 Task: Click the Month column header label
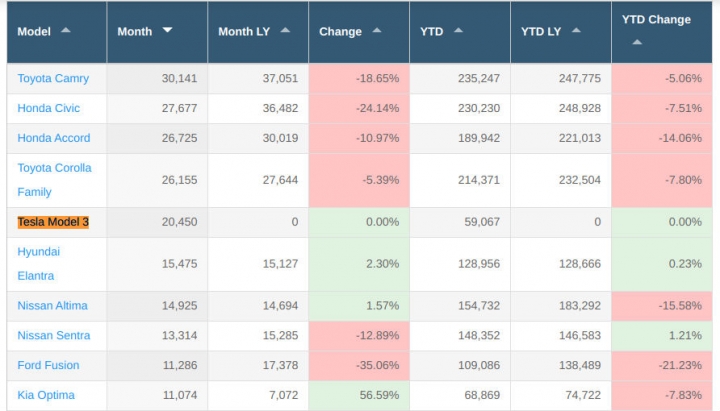tap(135, 32)
